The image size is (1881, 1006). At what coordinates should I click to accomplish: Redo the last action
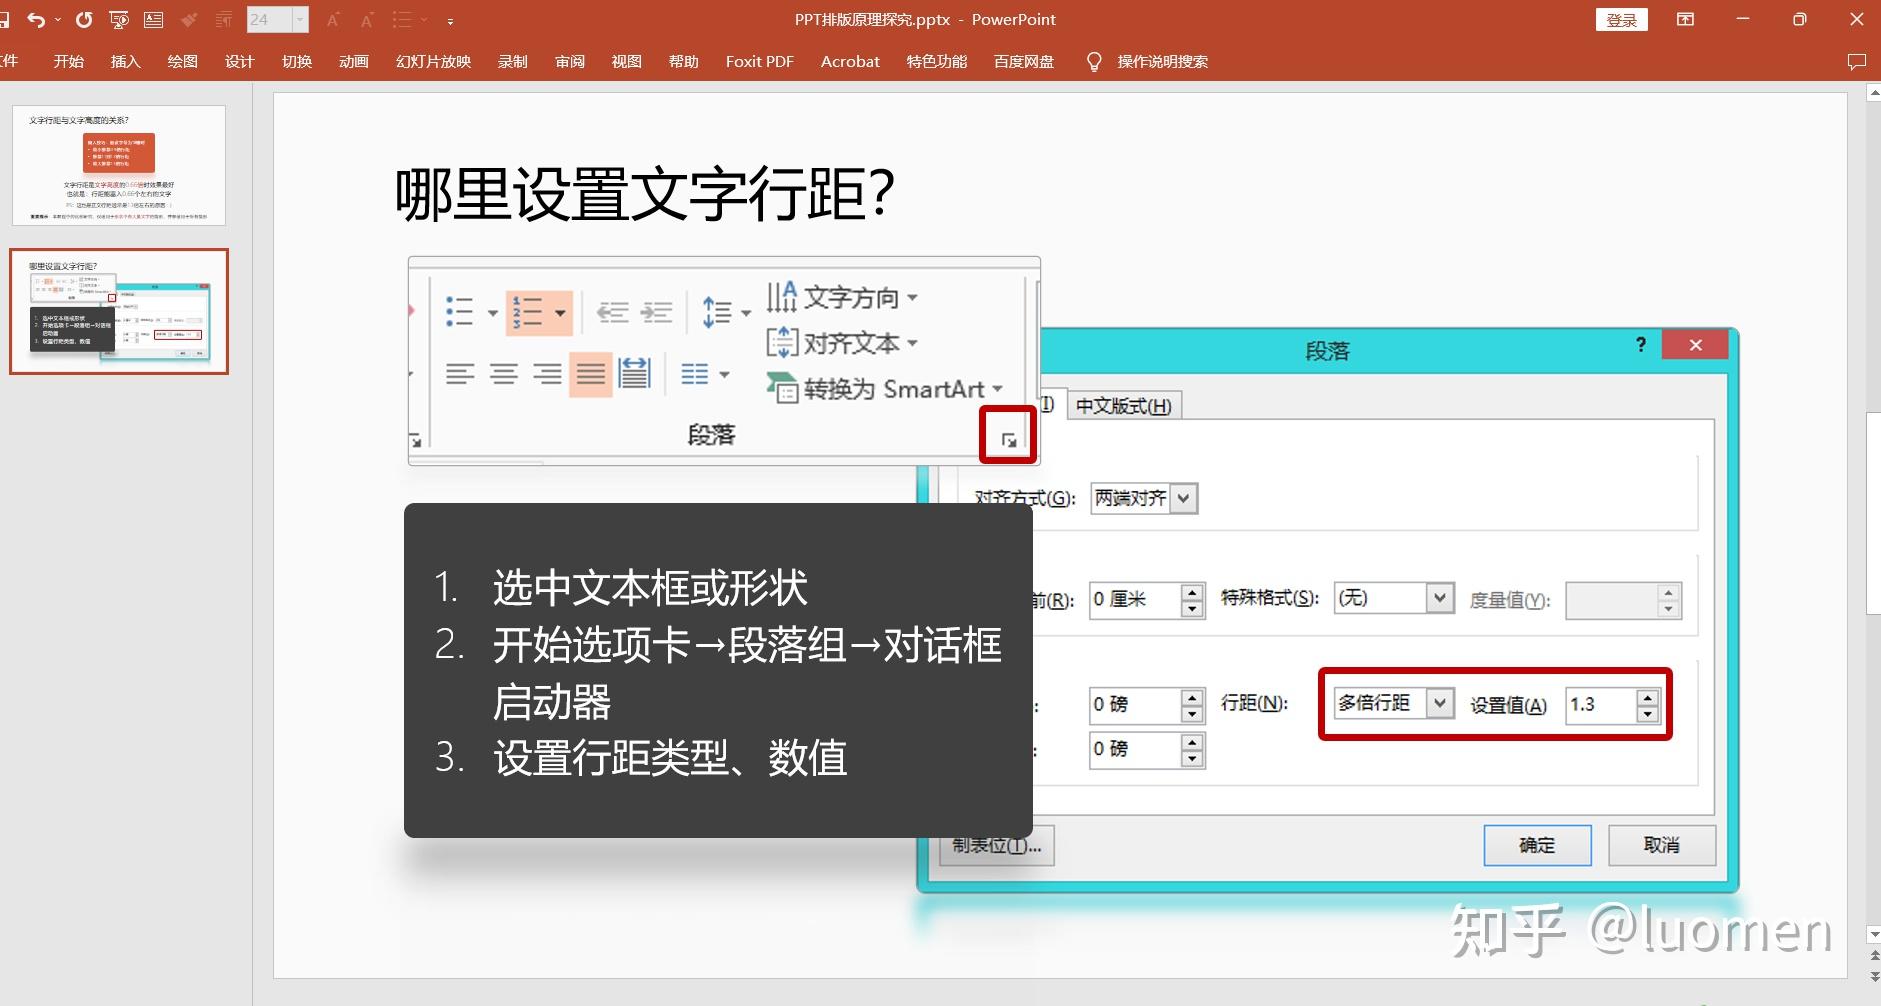point(85,19)
